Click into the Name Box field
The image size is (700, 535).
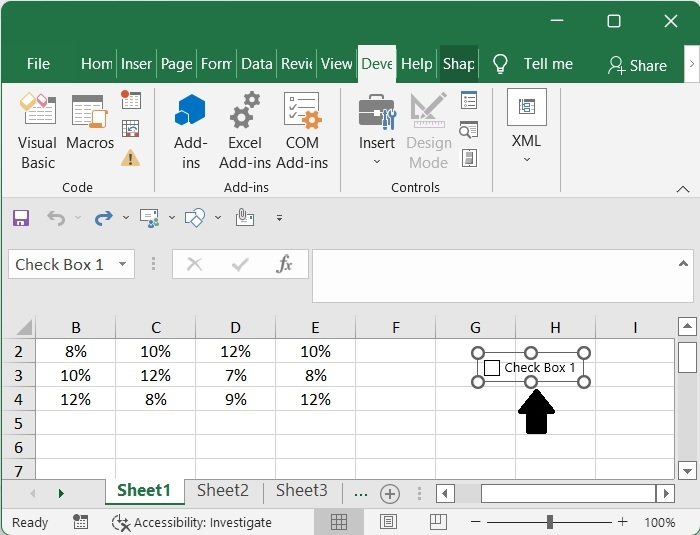point(62,264)
